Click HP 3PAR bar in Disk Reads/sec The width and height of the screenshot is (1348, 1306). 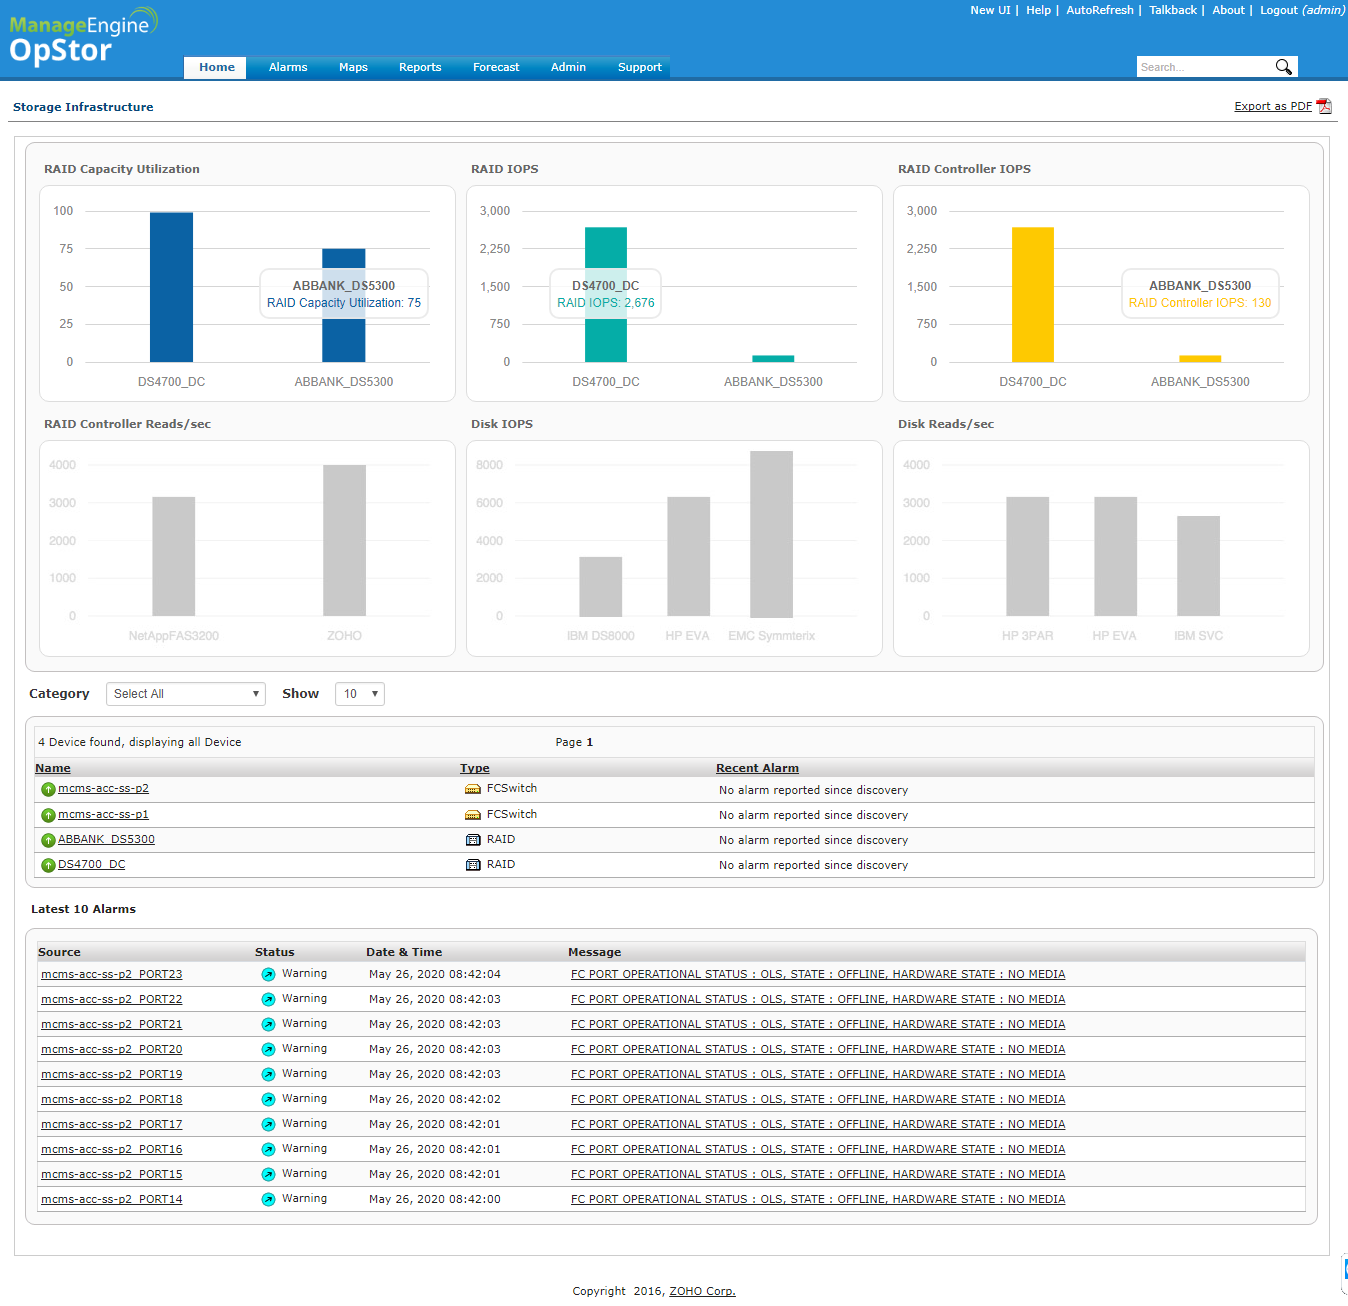coord(1027,556)
